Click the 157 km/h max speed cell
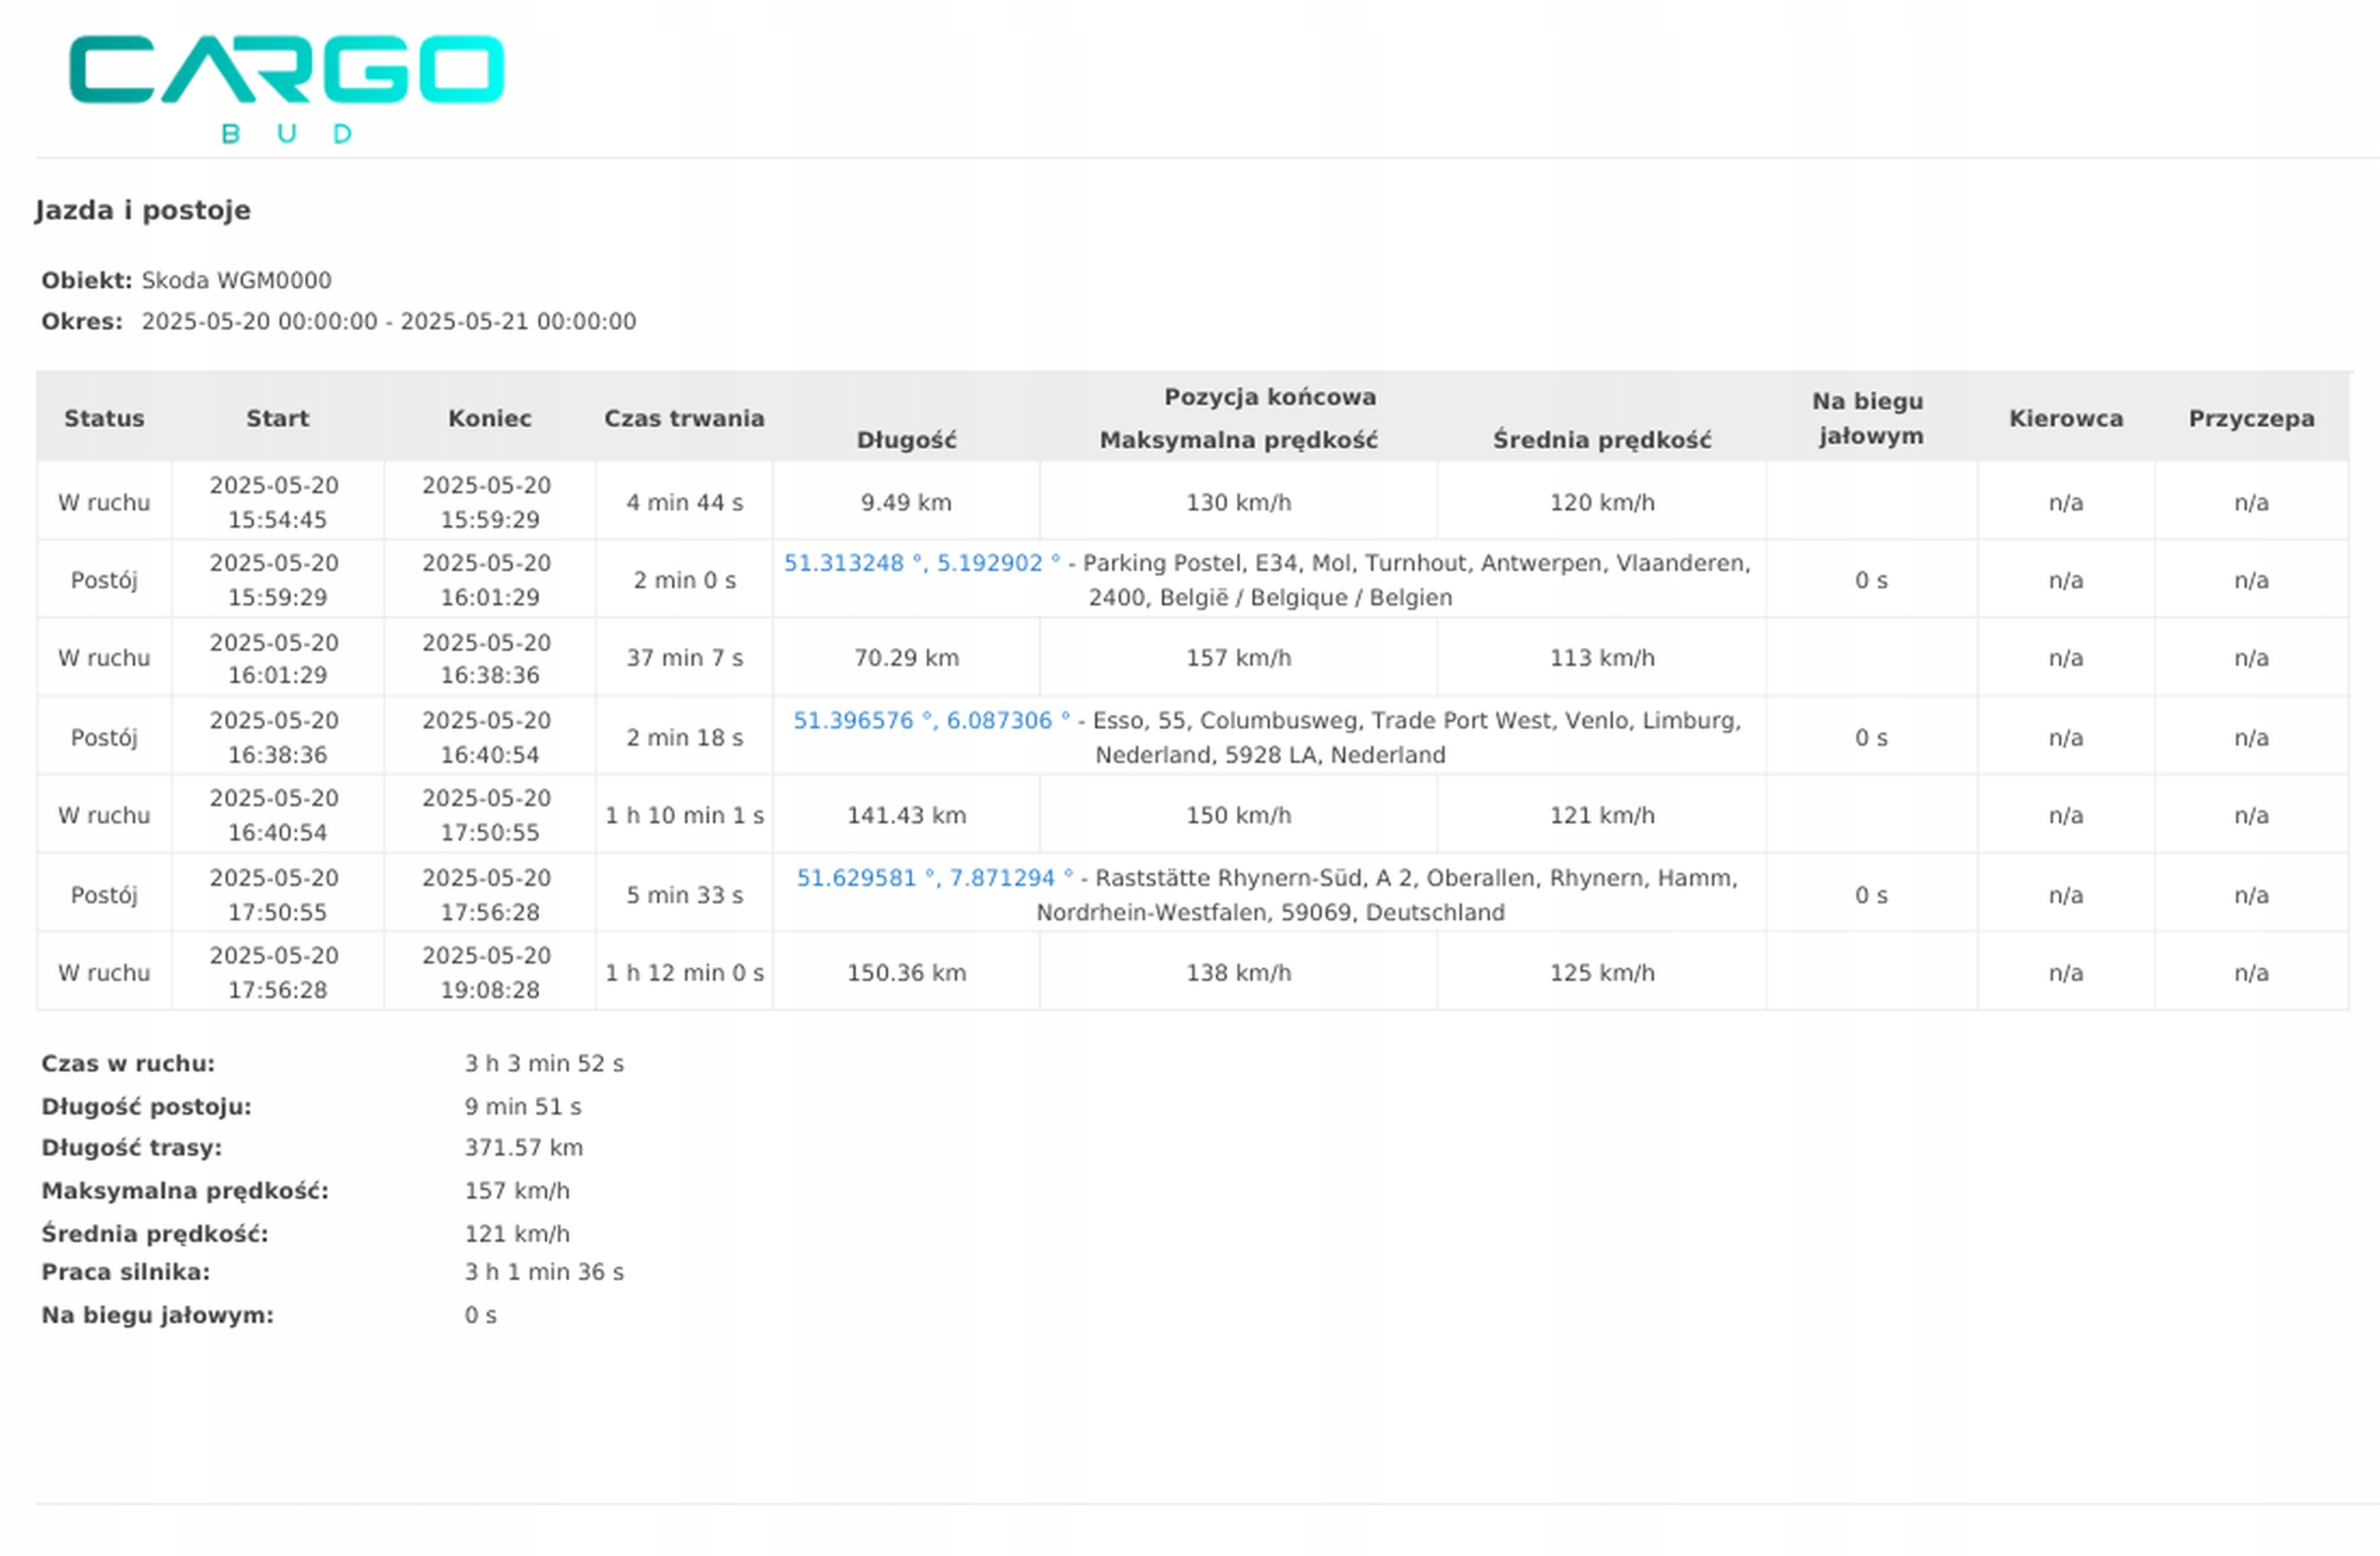The image size is (2380, 1556). [1238, 658]
